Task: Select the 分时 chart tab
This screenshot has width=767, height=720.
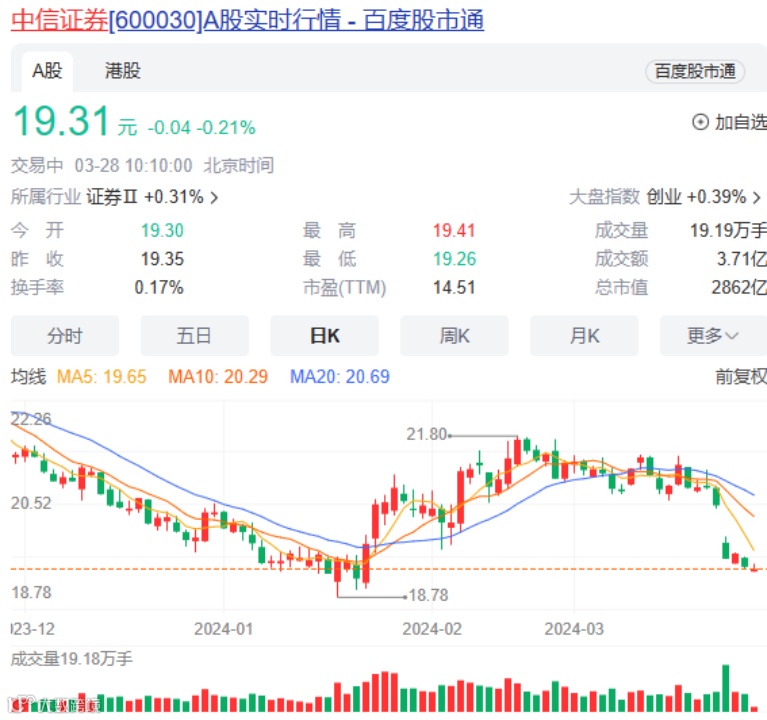Action: click(x=65, y=336)
